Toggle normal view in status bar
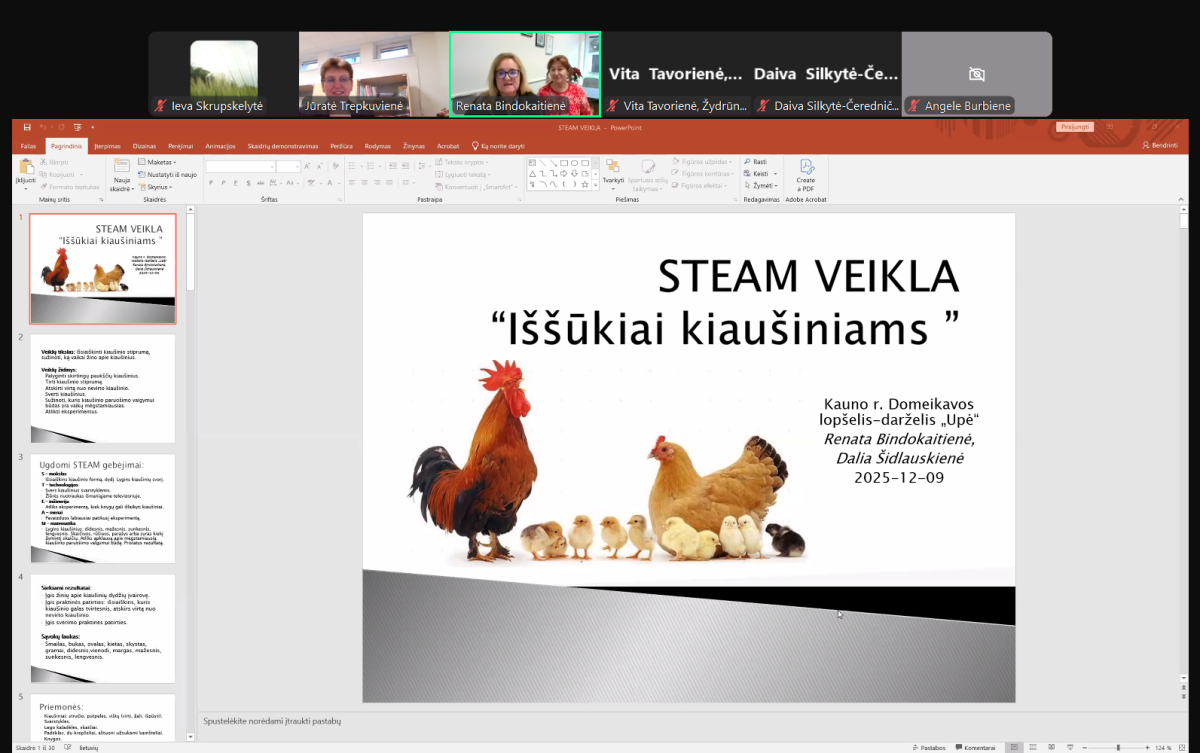 [x=1016, y=747]
